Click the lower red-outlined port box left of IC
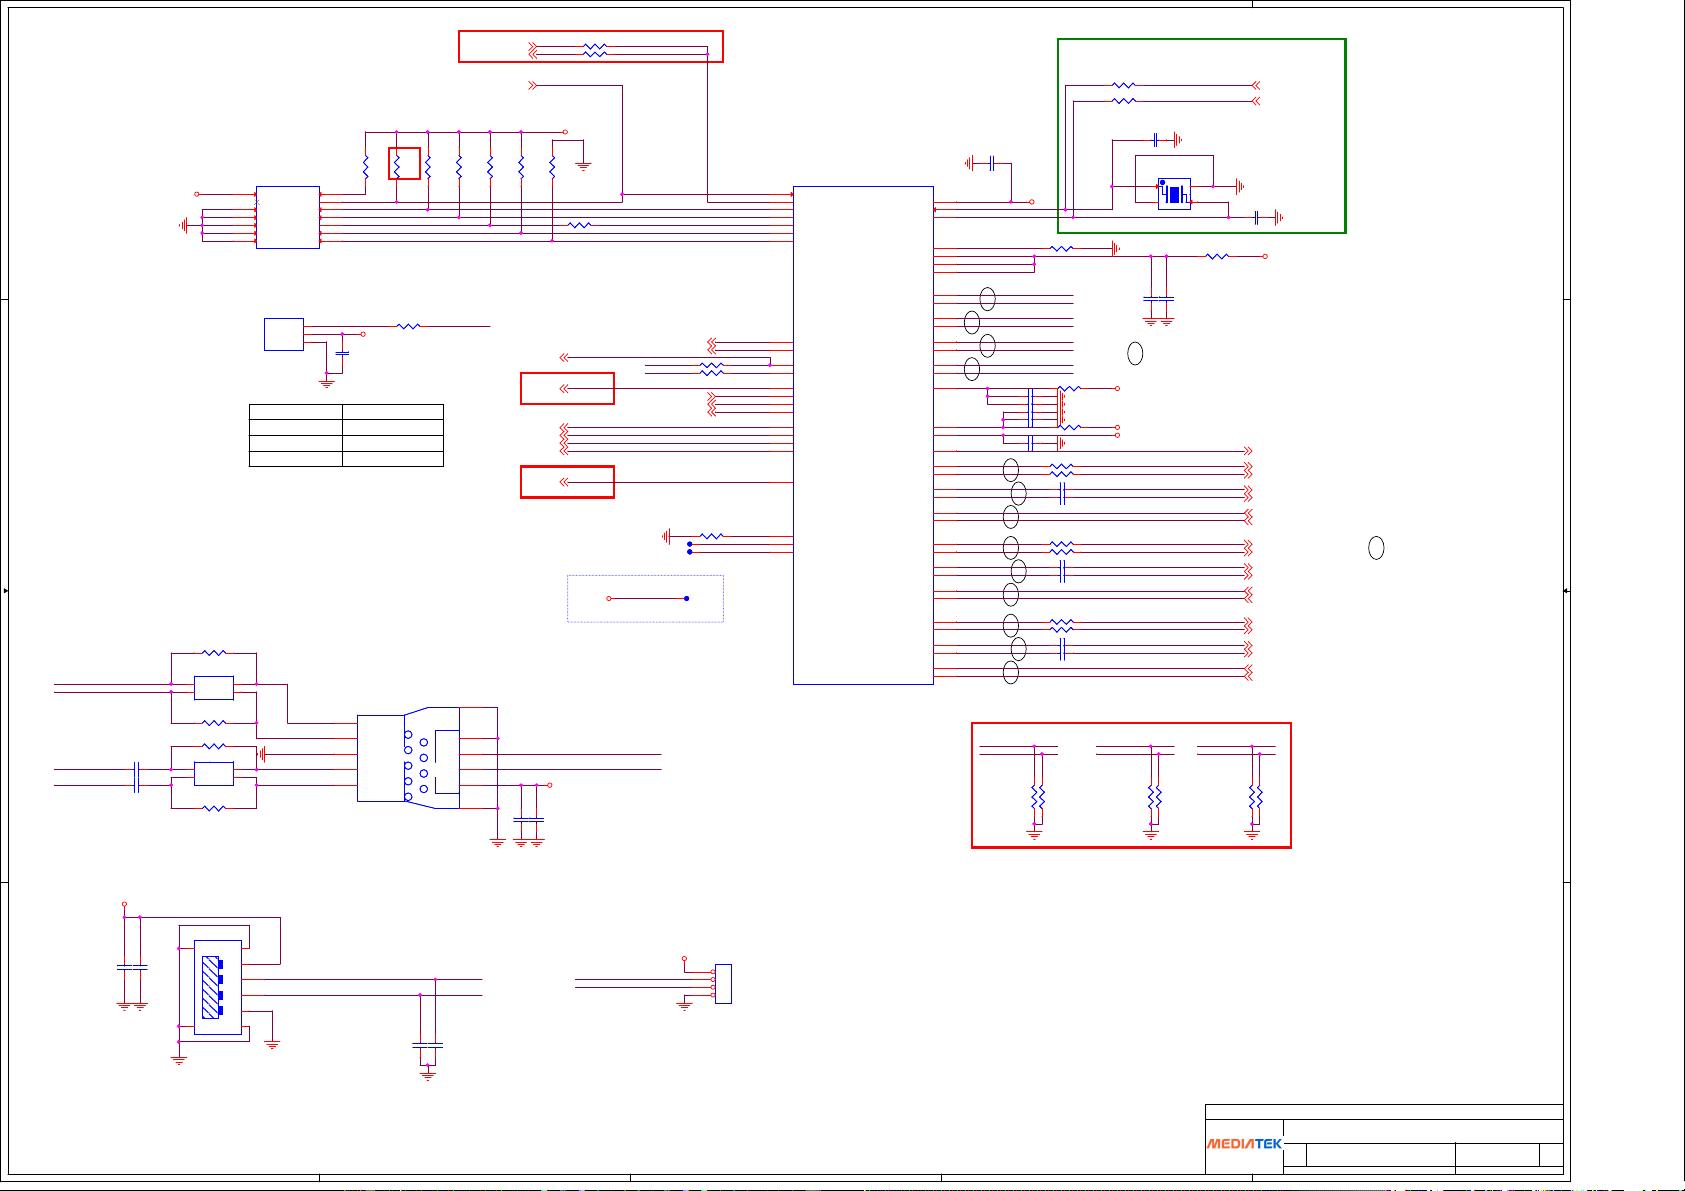The width and height of the screenshot is (1685, 1191). tap(567, 482)
